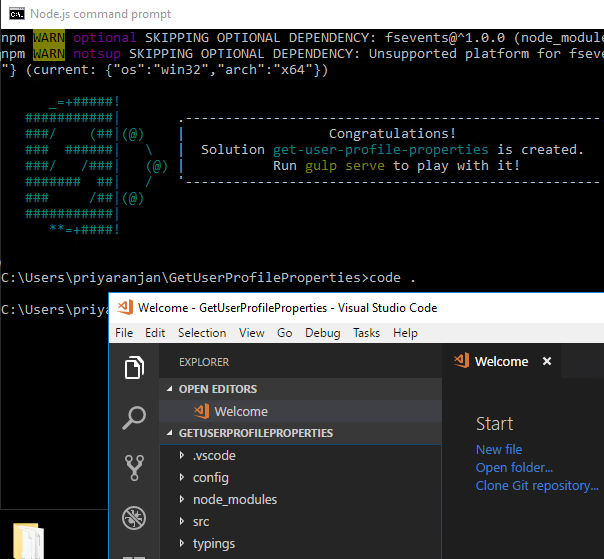Click the VS Code window title text
This screenshot has height=559, width=604.
[287, 307]
